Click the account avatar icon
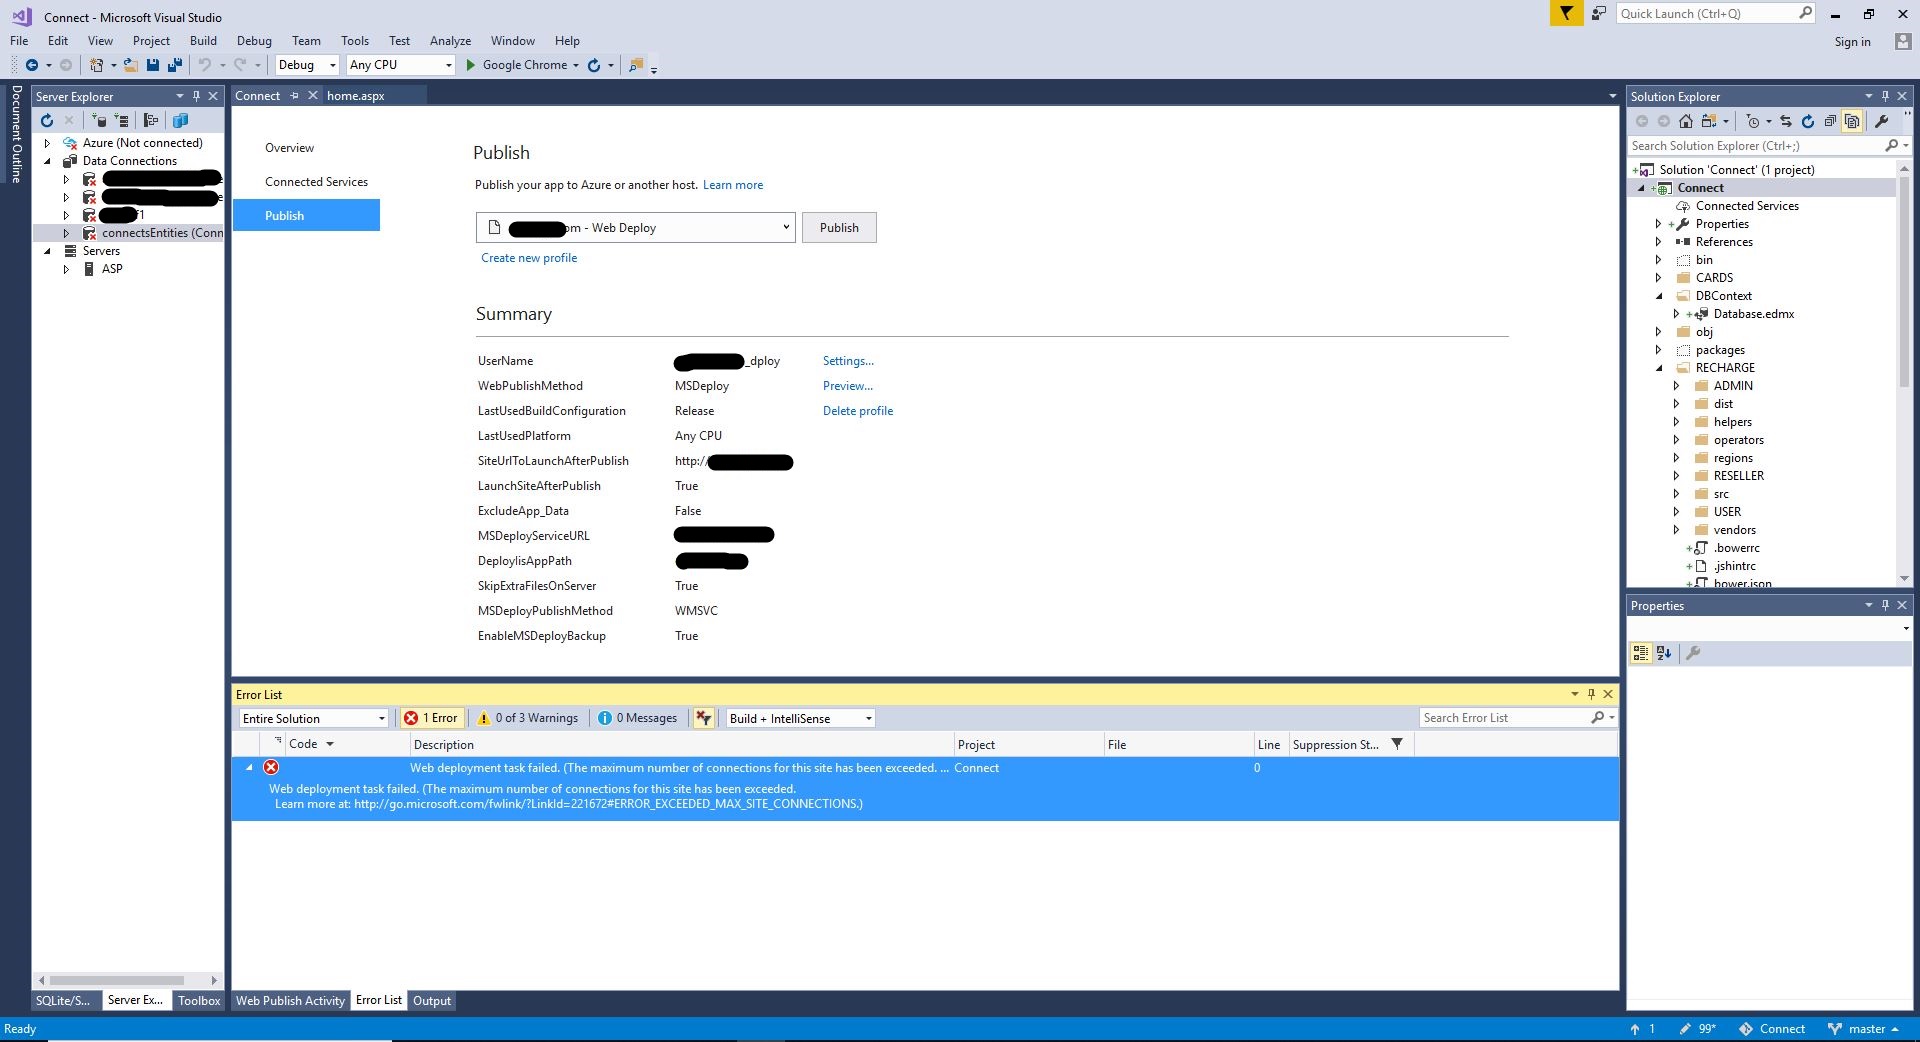 click(1903, 41)
